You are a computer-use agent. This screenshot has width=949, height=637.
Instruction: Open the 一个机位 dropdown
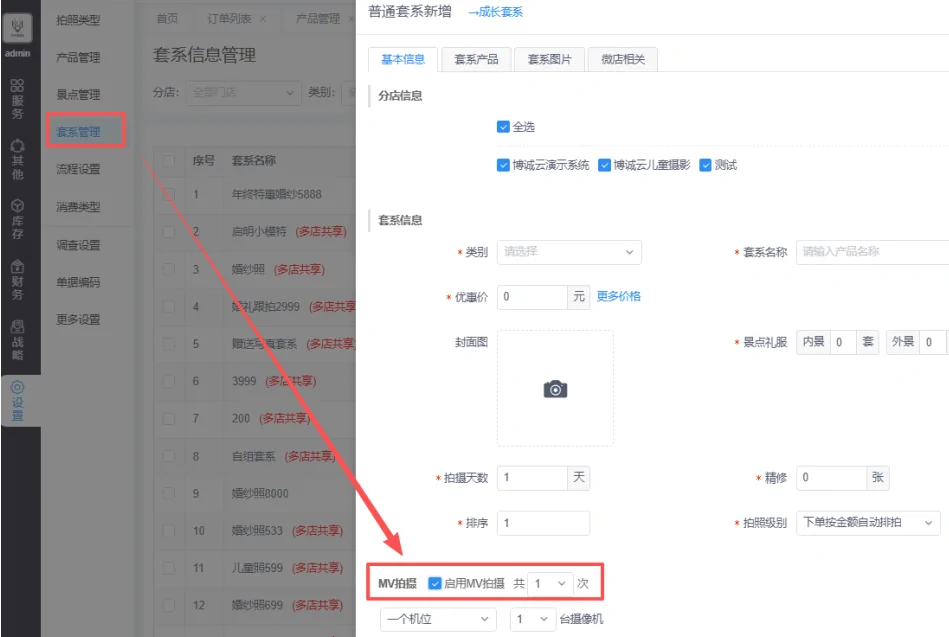tap(438, 619)
